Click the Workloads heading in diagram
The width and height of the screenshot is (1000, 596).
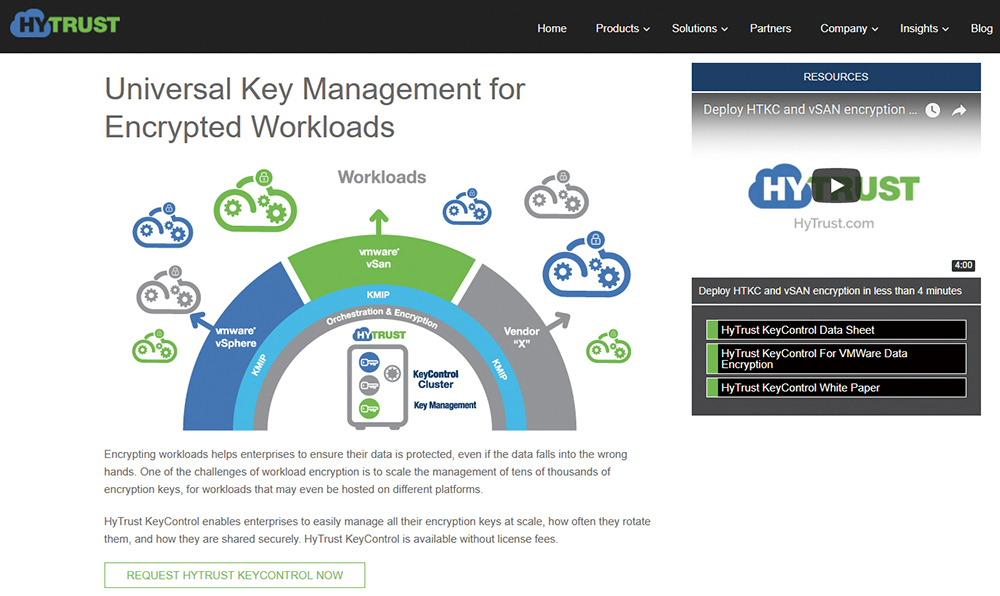[x=382, y=177]
